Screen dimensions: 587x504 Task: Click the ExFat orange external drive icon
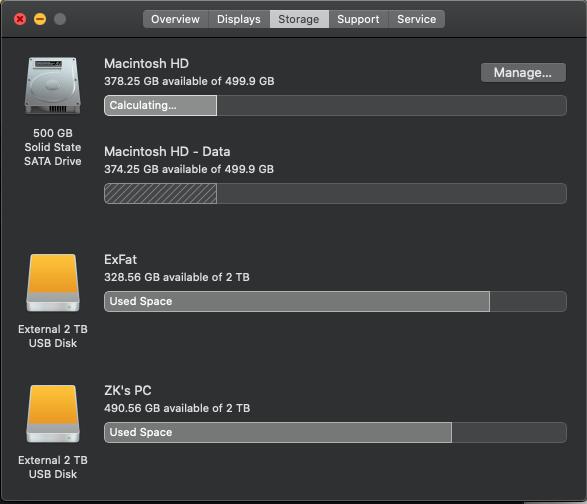click(x=53, y=283)
